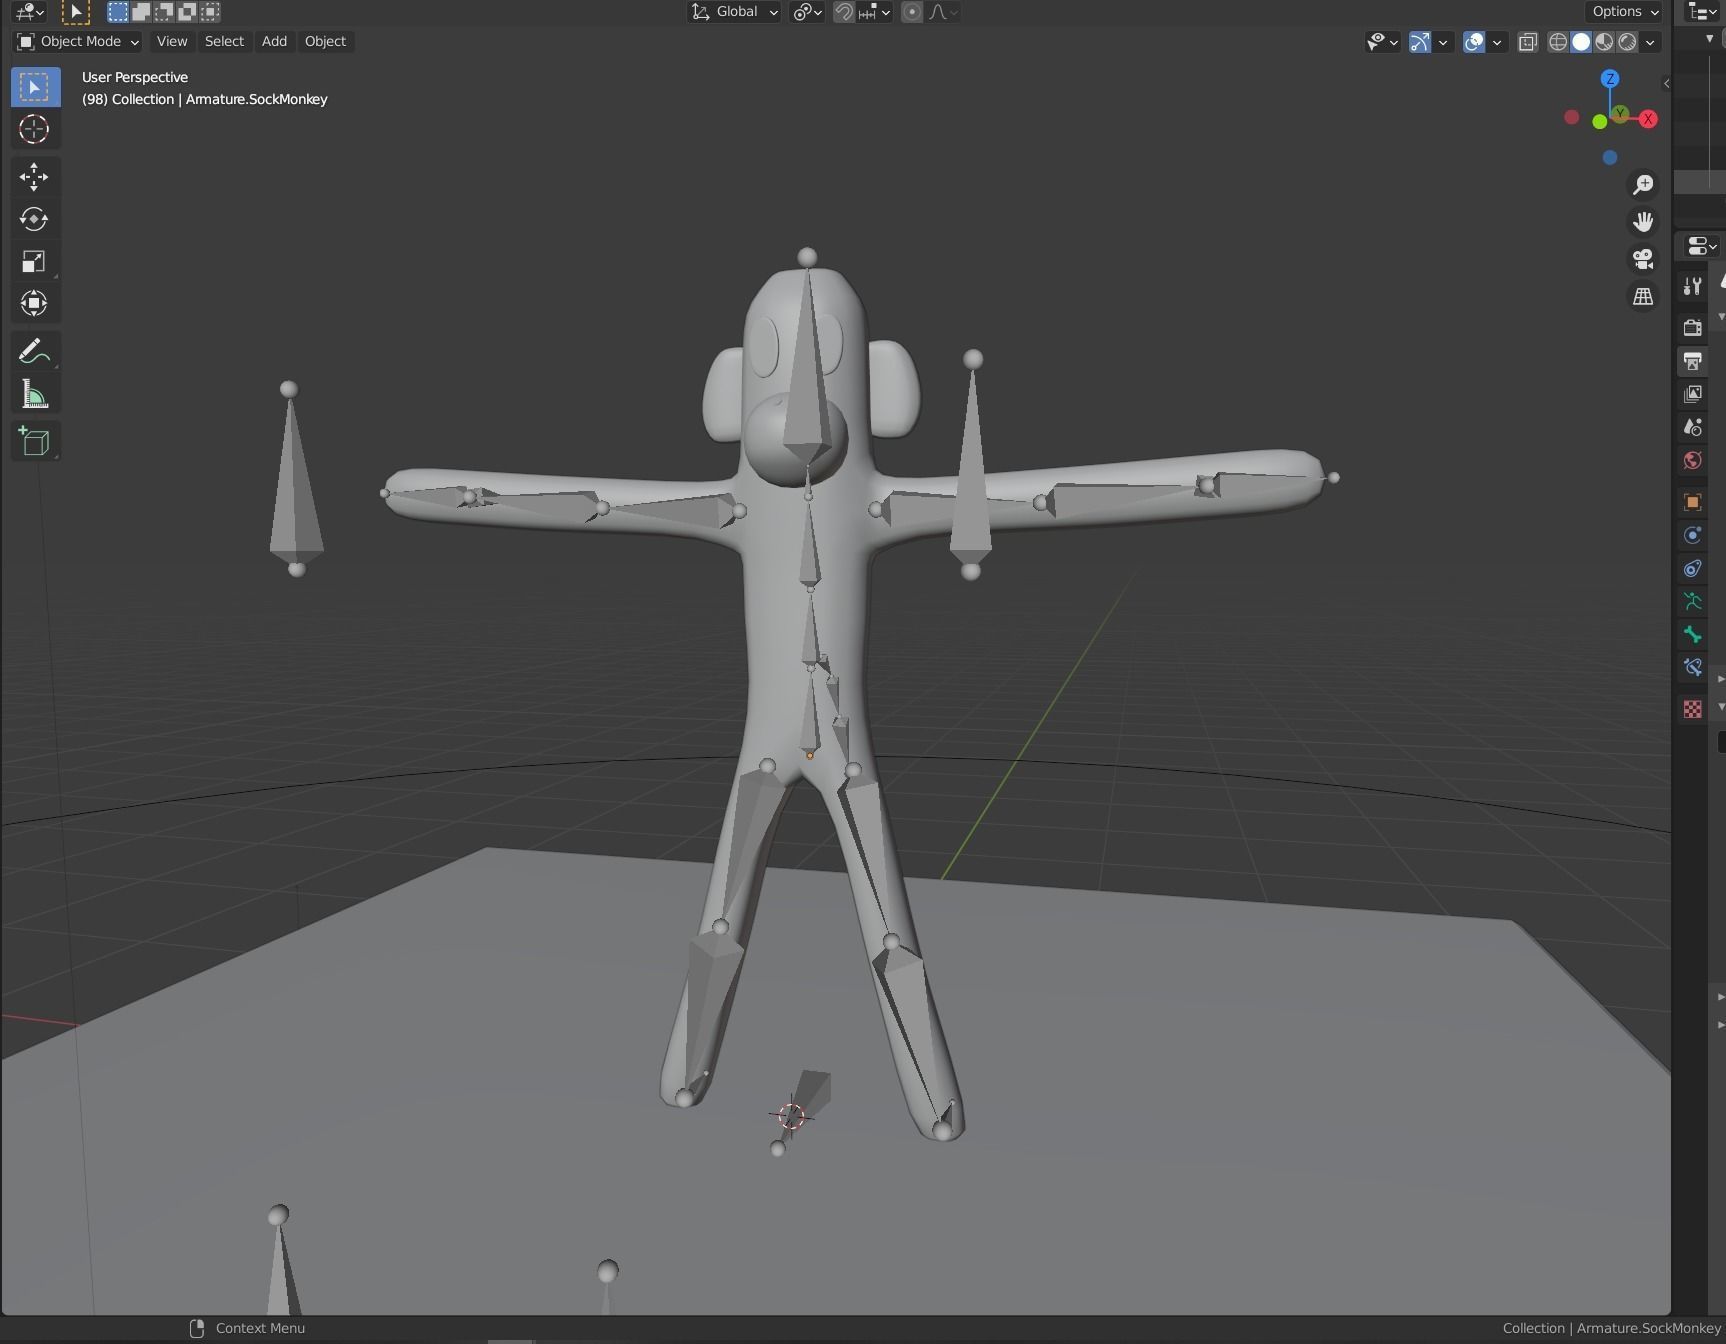Click the X axis on navigation gizmo
The width and height of the screenshot is (1726, 1344).
pos(1648,119)
